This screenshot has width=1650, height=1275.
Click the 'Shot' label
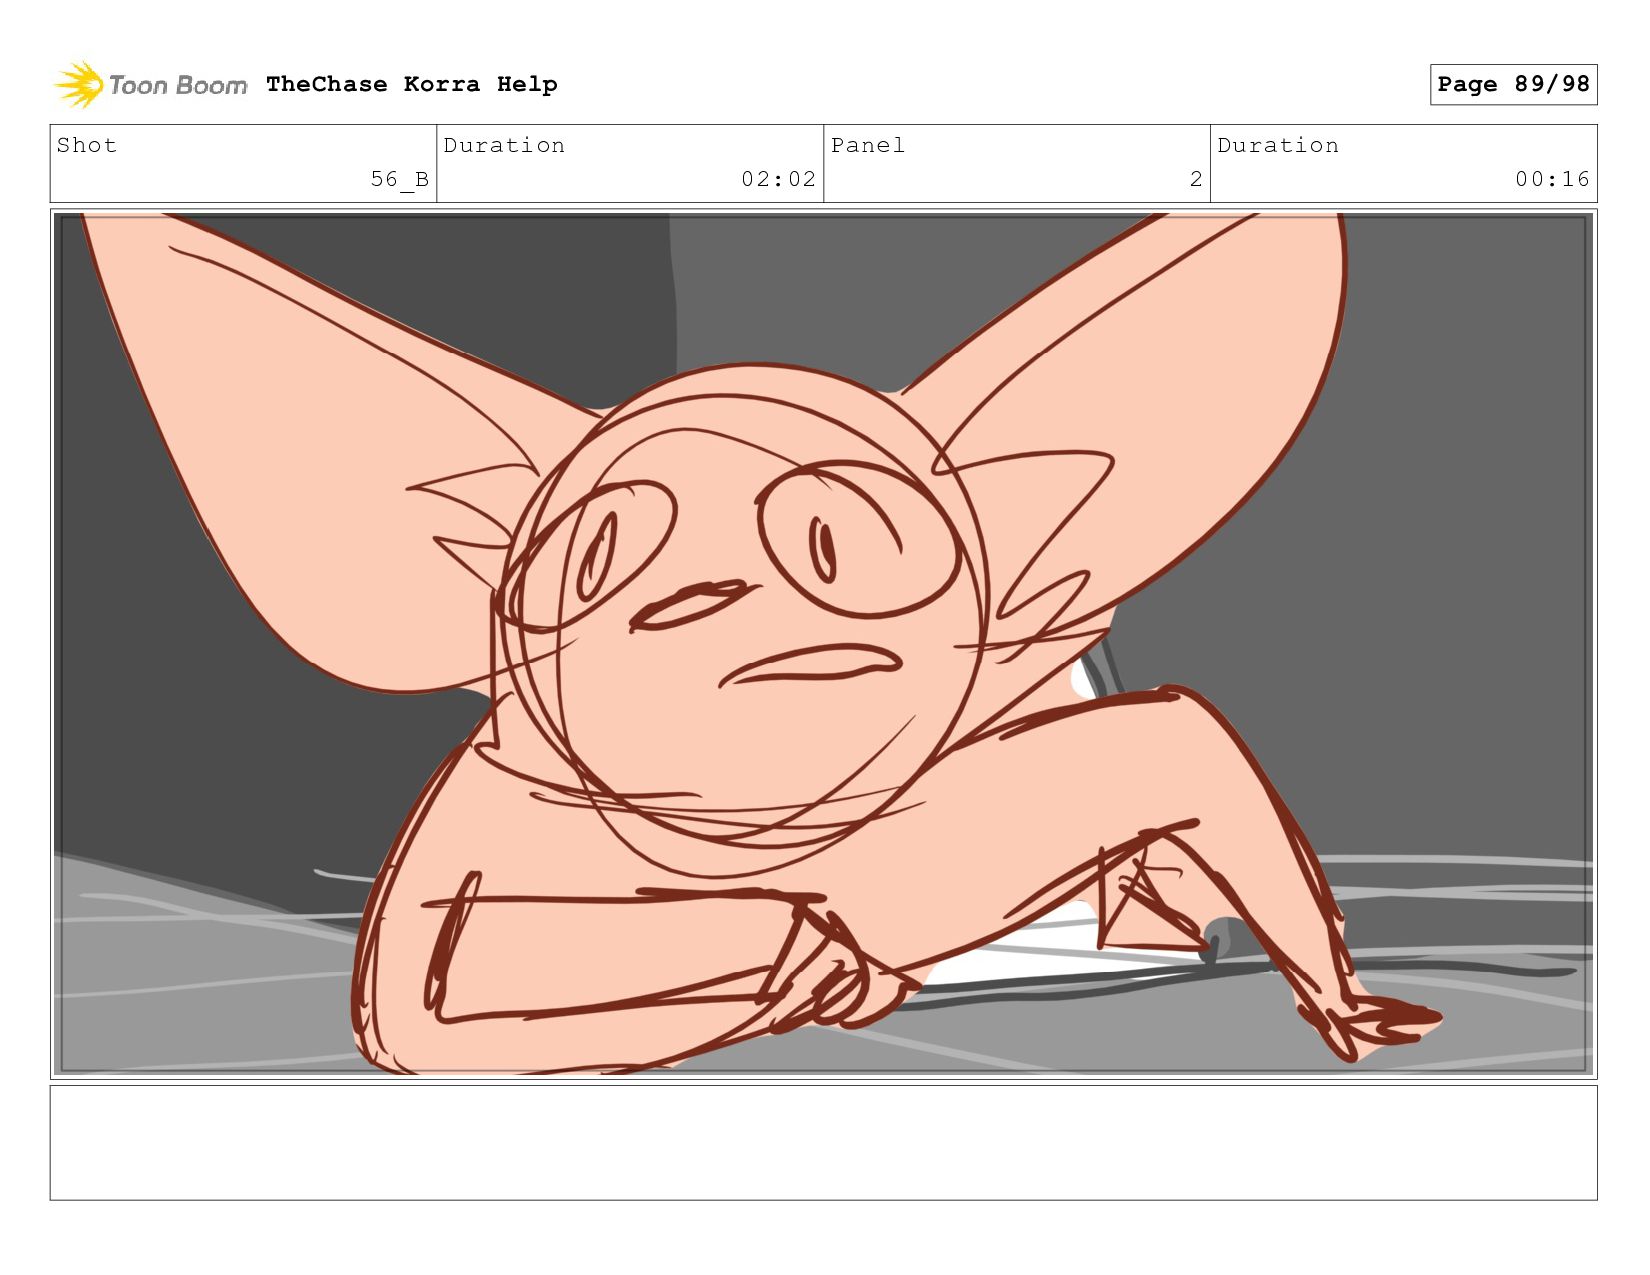point(87,146)
